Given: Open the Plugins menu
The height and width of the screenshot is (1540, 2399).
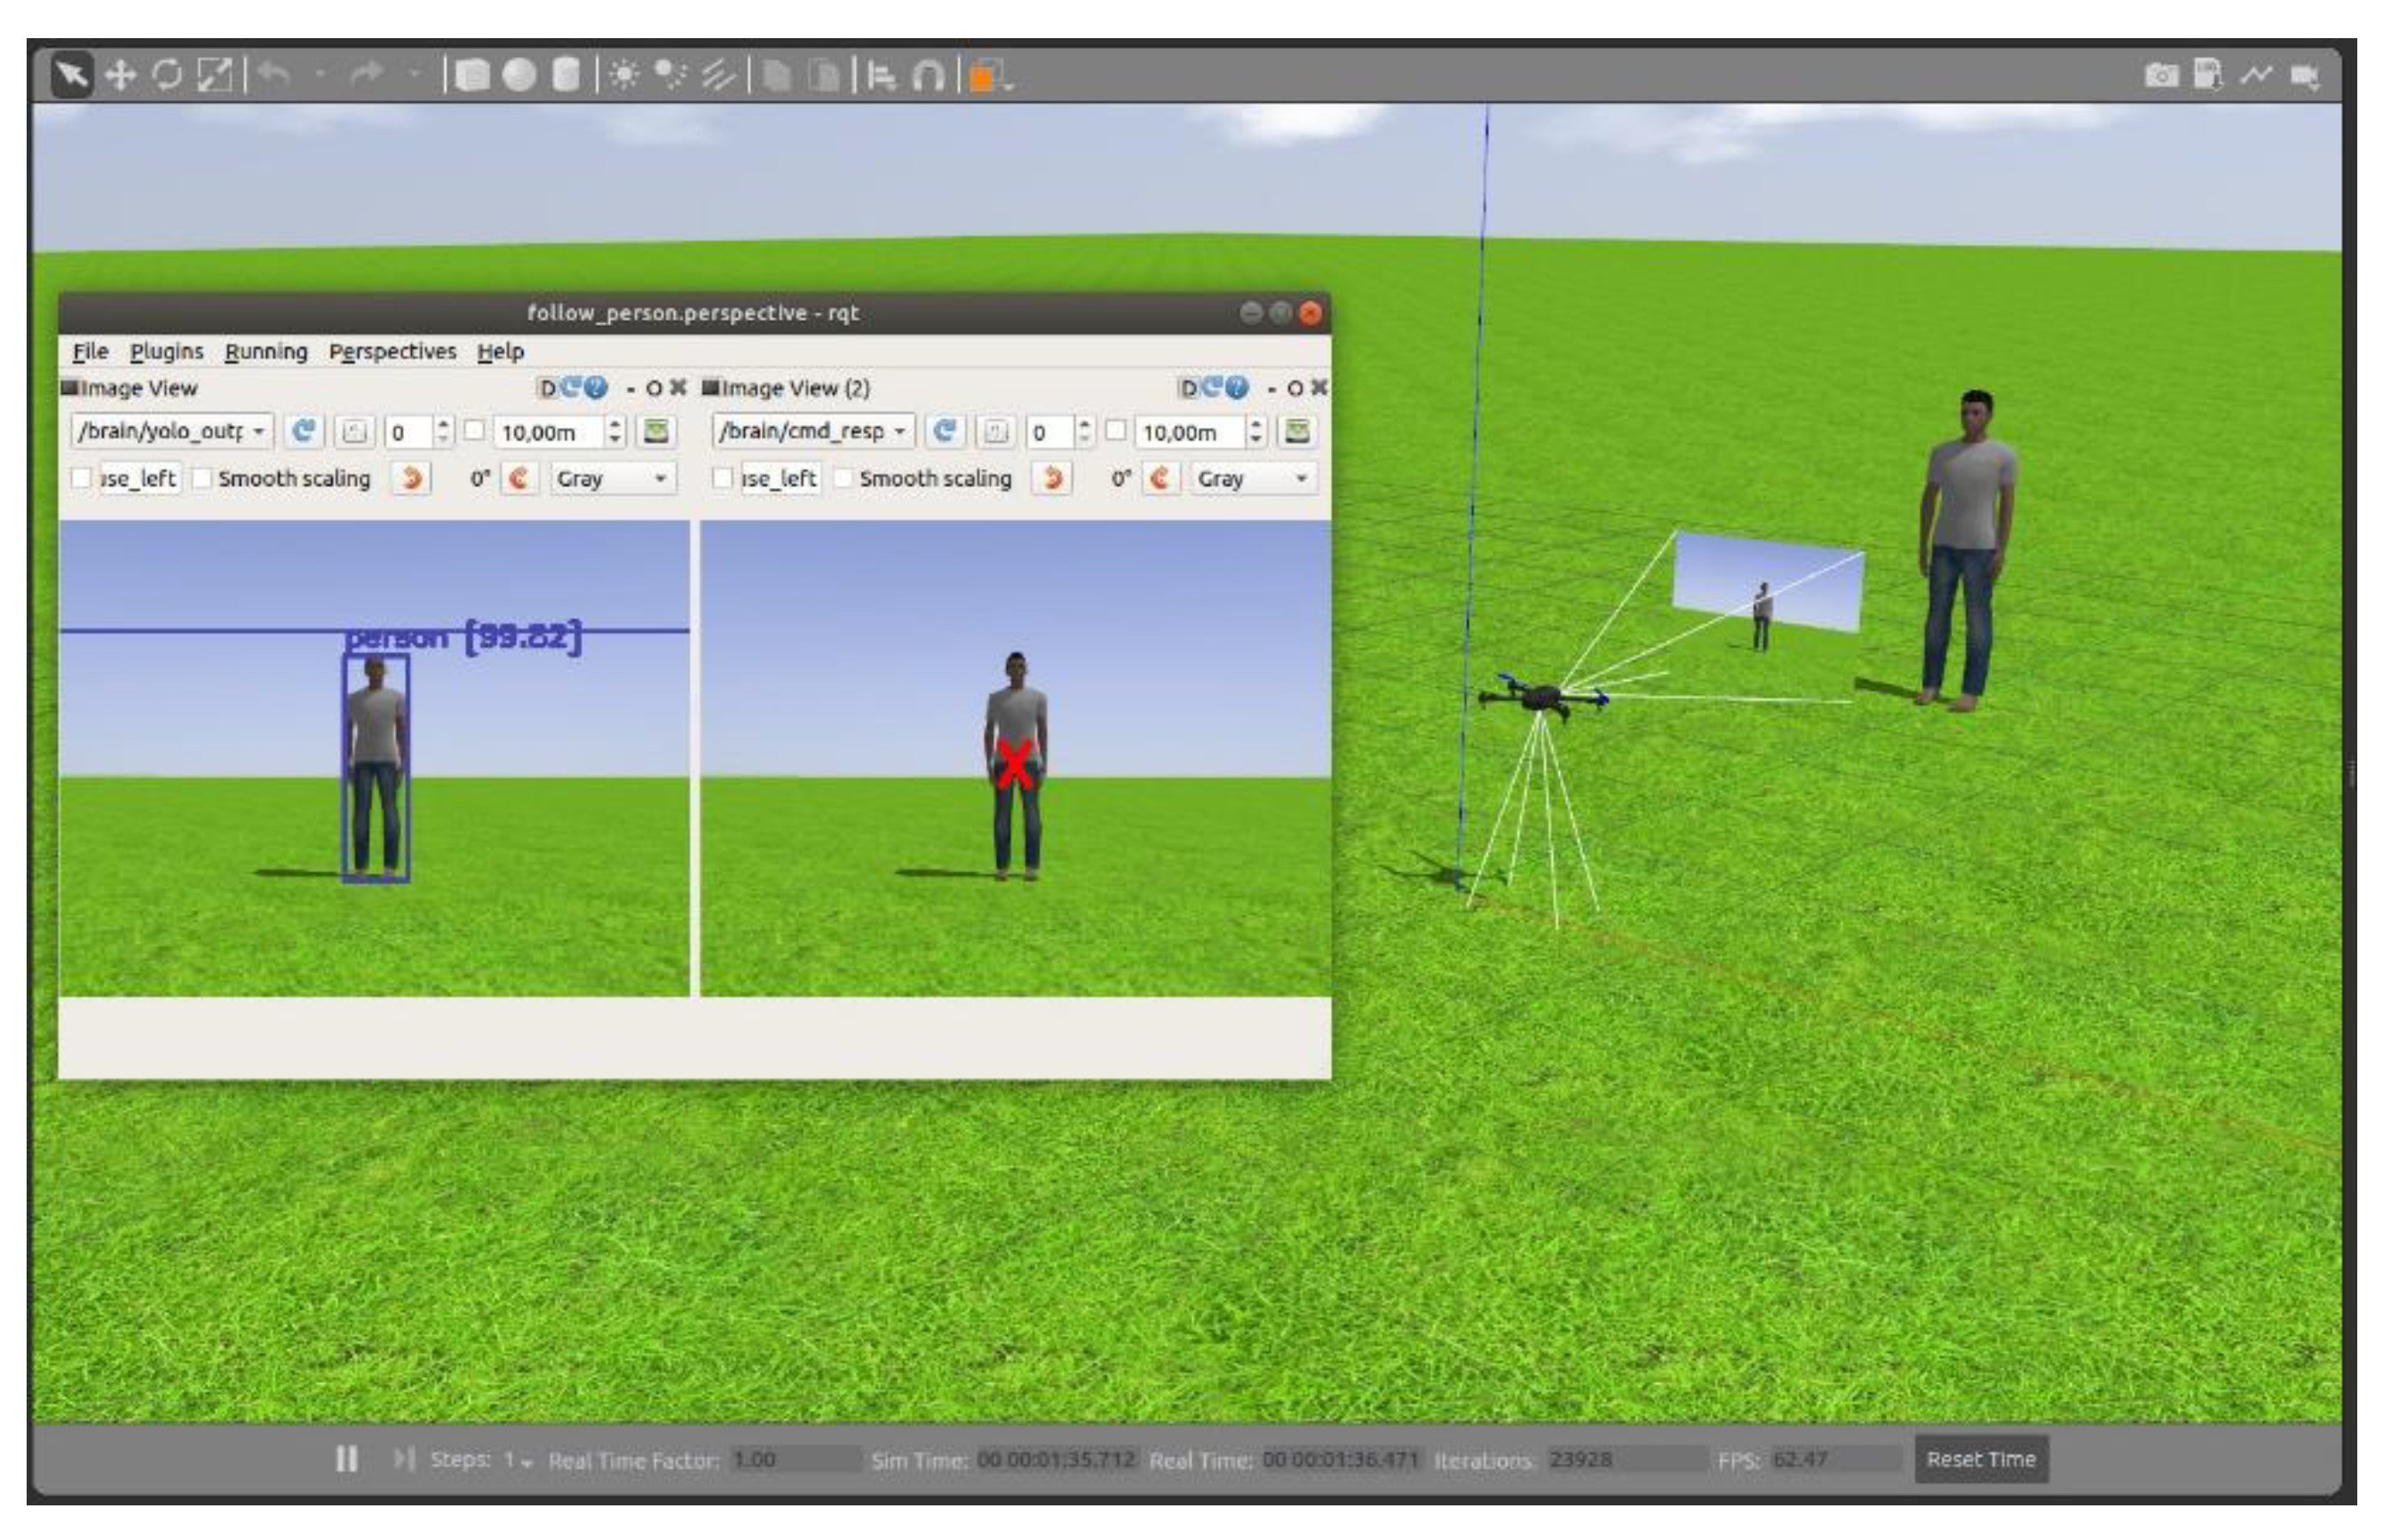Looking at the screenshot, I should pyautogui.click(x=166, y=351).
